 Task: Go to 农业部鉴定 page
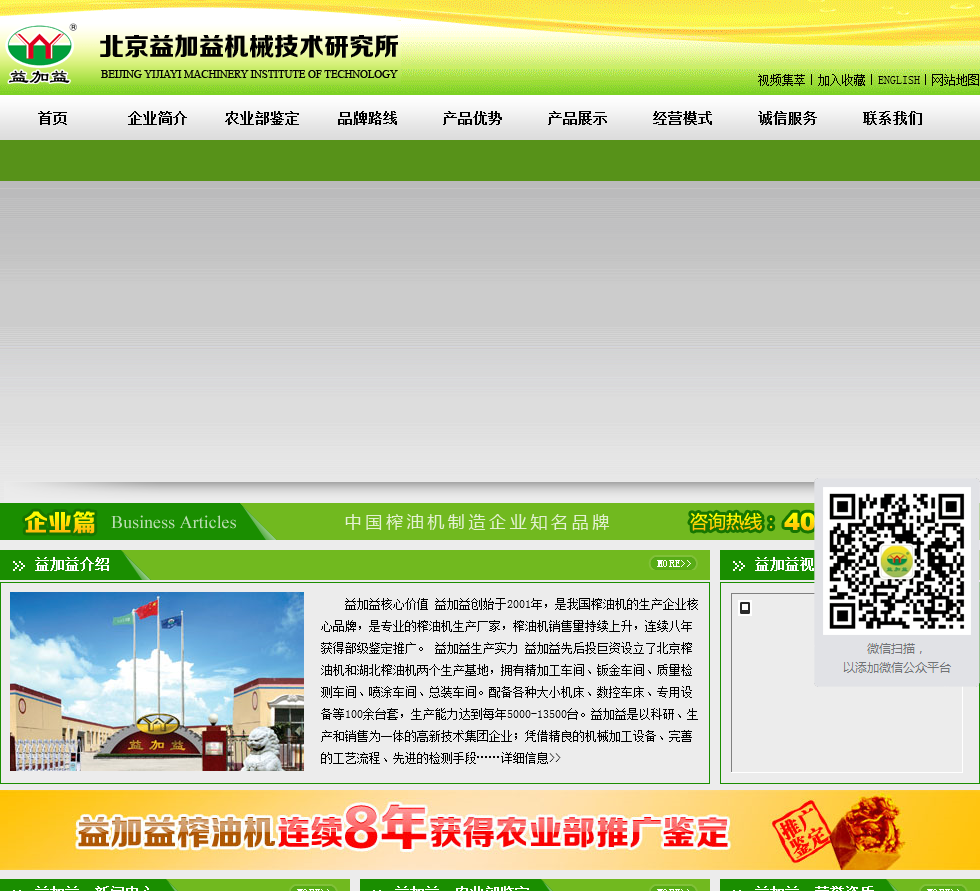(262, 118)
